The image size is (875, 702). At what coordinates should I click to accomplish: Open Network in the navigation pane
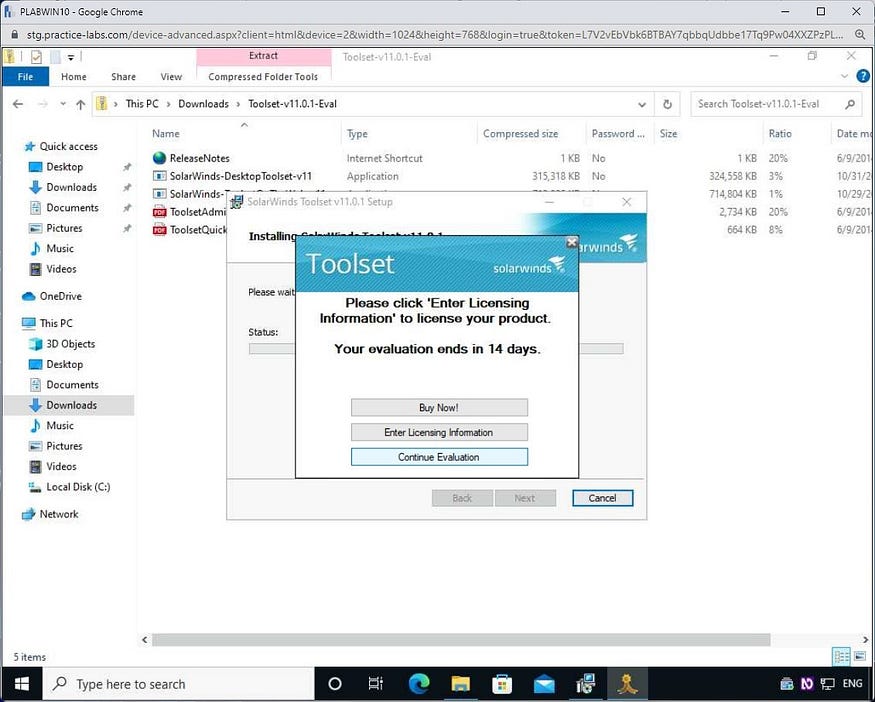pos(59,515)
